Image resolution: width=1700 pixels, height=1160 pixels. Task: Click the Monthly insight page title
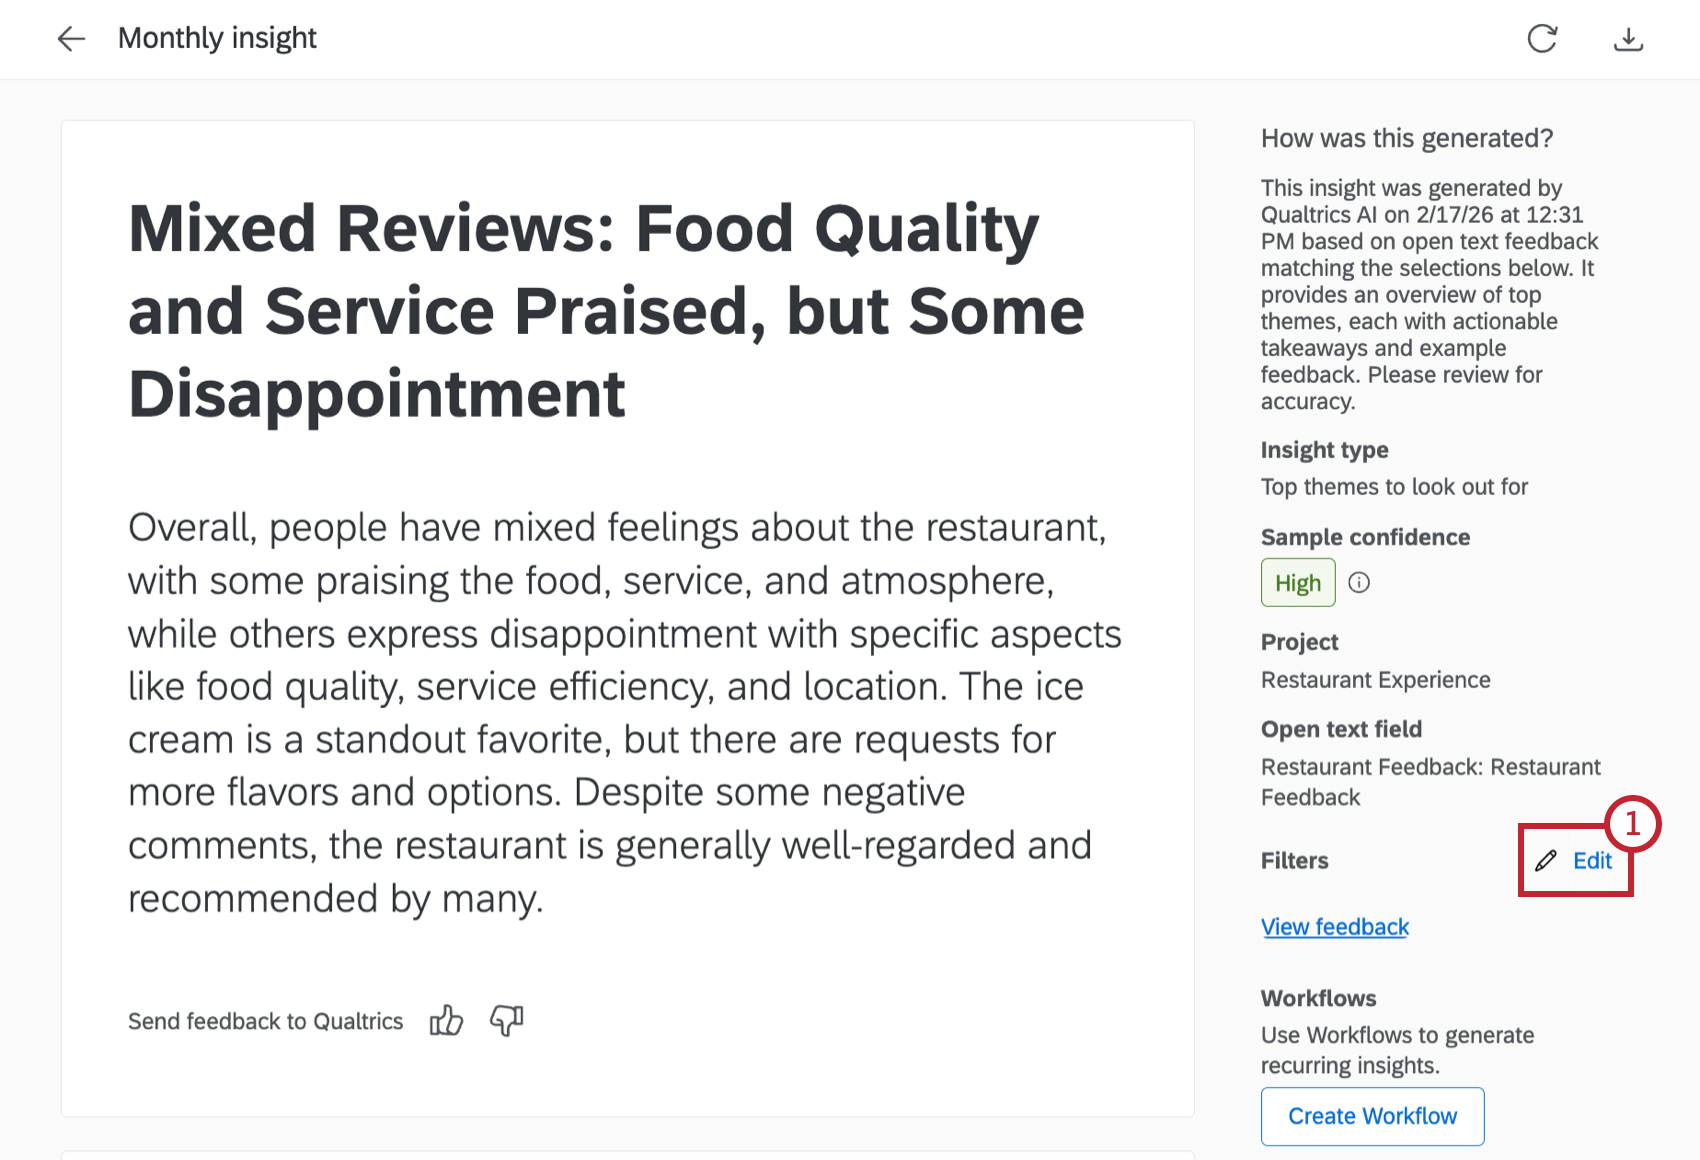click(217, 38)
